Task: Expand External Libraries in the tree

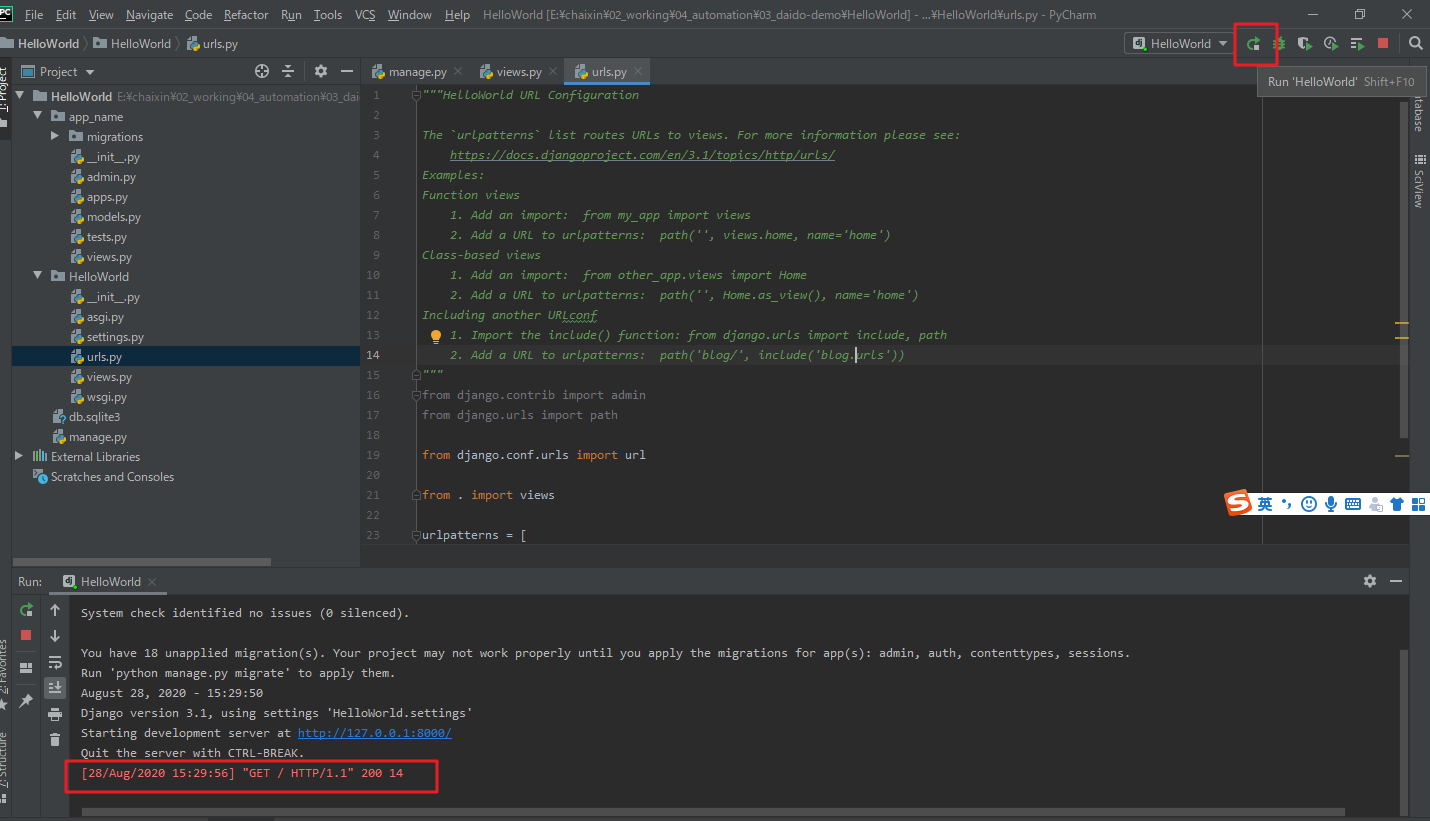Action: tap(19, 456)
